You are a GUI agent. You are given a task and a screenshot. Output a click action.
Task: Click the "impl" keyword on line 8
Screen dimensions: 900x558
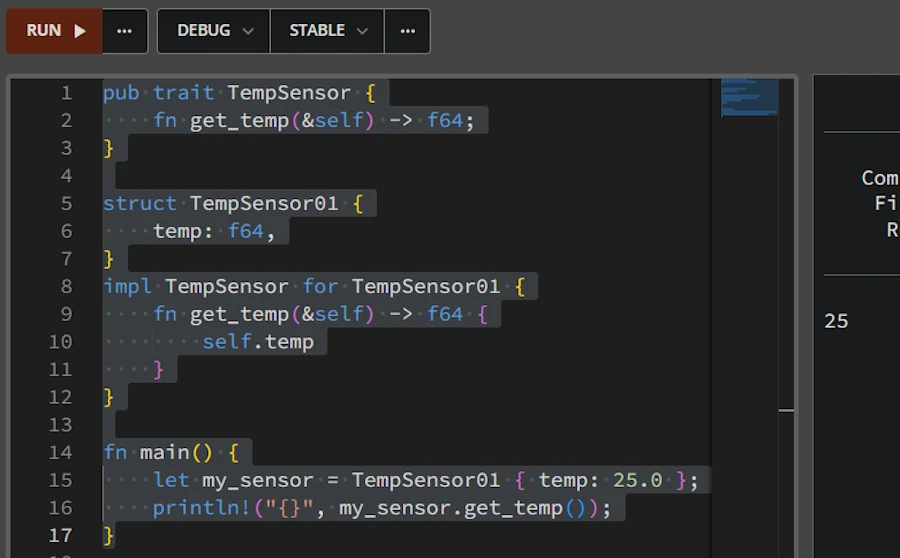(x=127, y=287)
